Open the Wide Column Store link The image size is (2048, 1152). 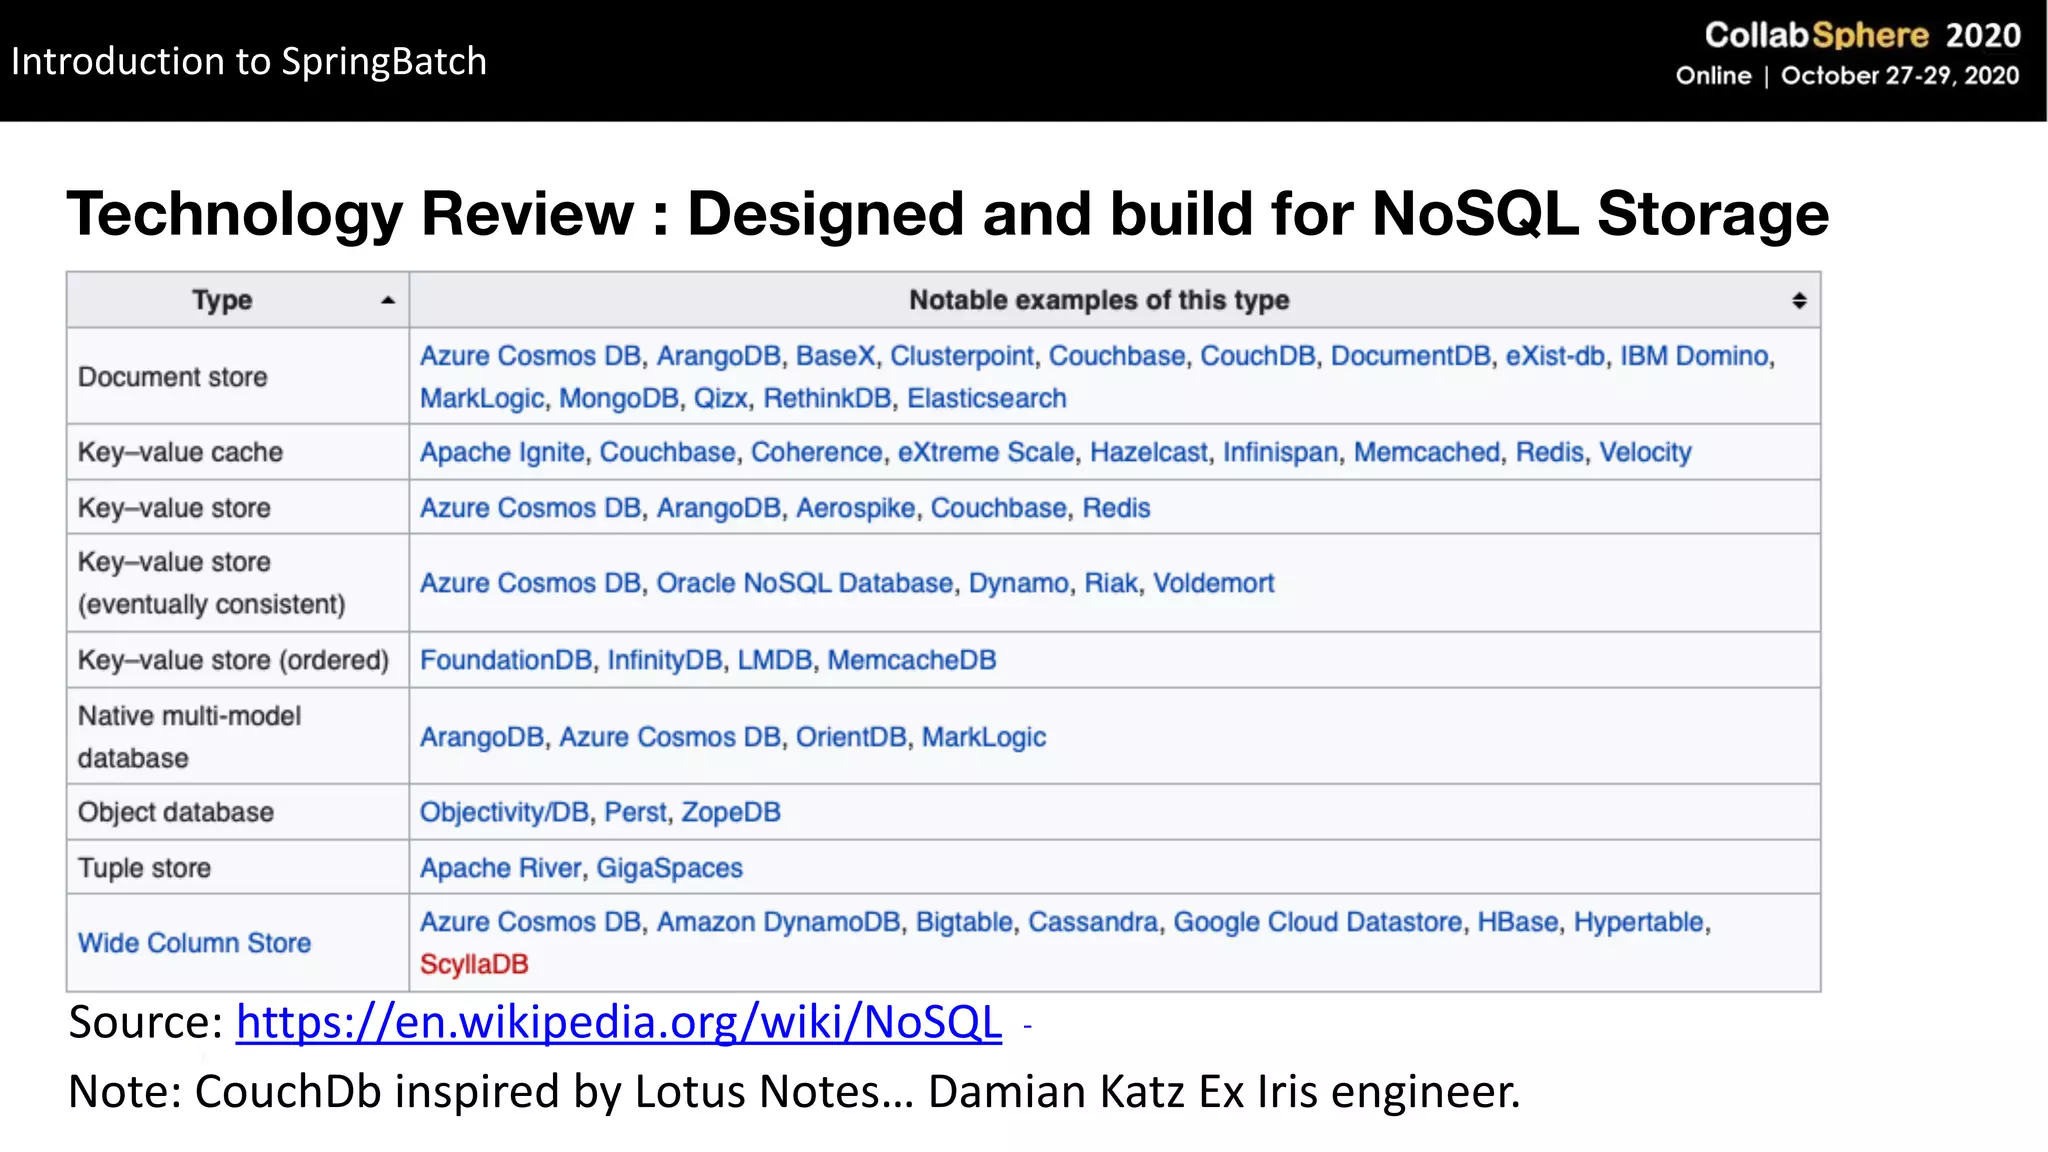coord(194,943)
